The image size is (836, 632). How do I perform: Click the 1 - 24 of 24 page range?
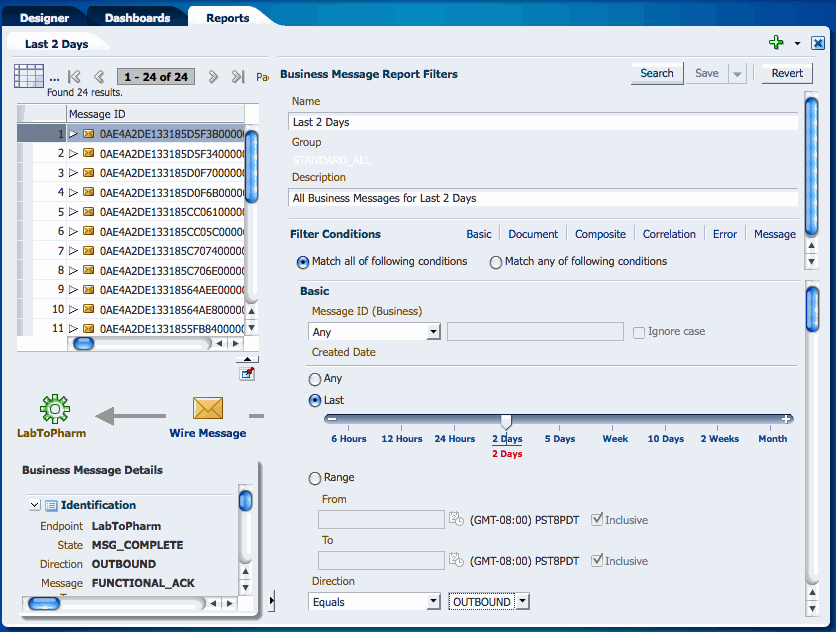156,77
